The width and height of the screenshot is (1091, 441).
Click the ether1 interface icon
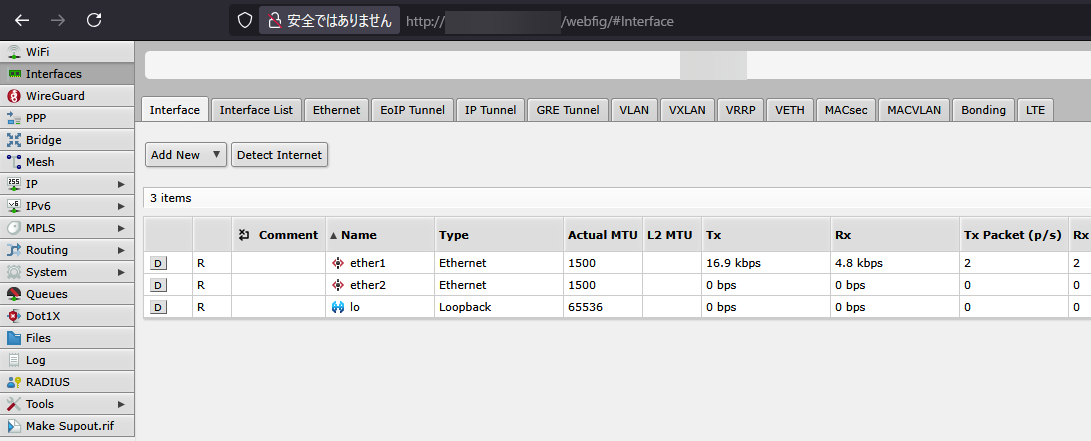pos(337,263)
